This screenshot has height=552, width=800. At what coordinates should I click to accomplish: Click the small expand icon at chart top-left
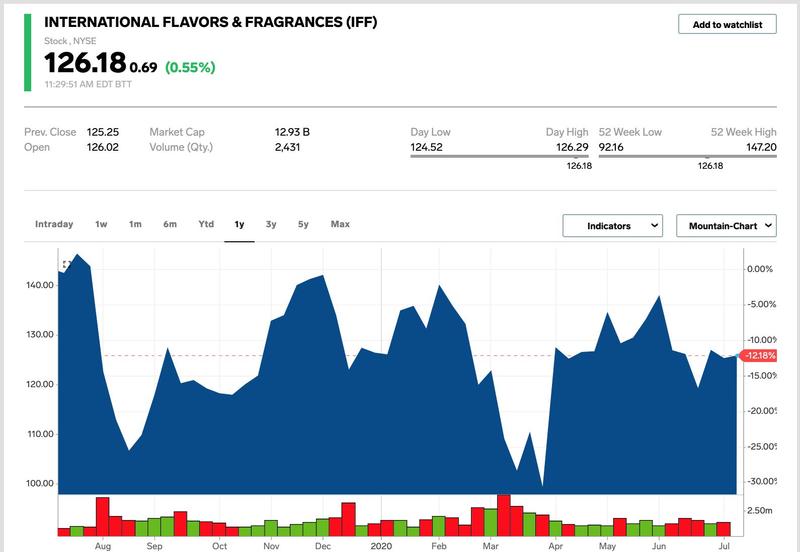tap(66, 264)
